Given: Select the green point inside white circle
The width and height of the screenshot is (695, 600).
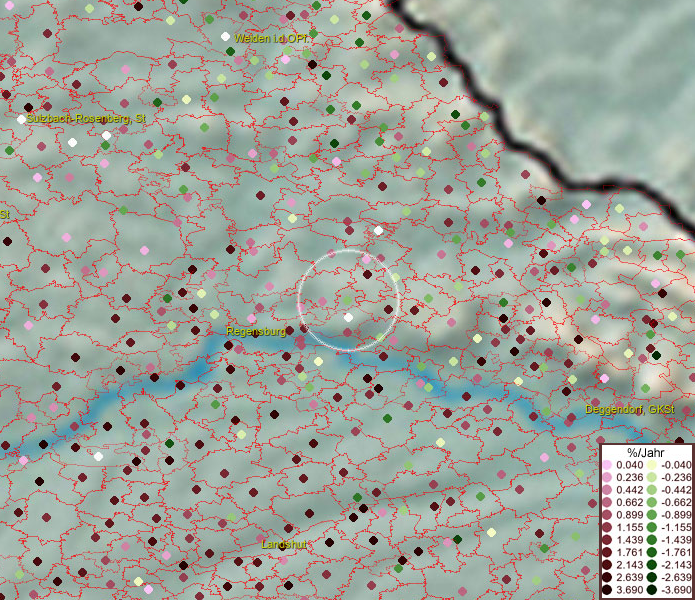Looking at the screenshot, I should [346, 298].
